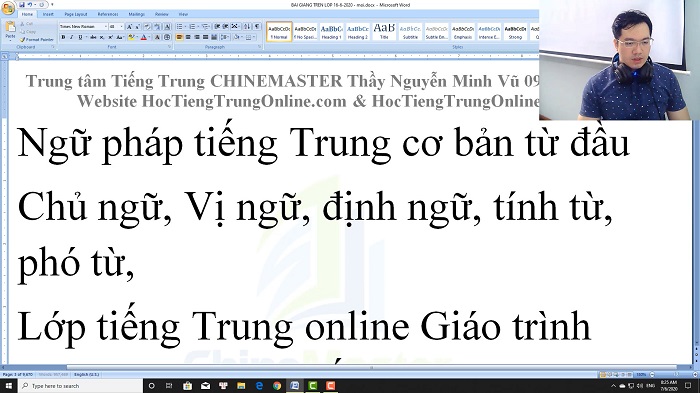
Task: Toggle Subscript formatting
Action: point(102,38)
